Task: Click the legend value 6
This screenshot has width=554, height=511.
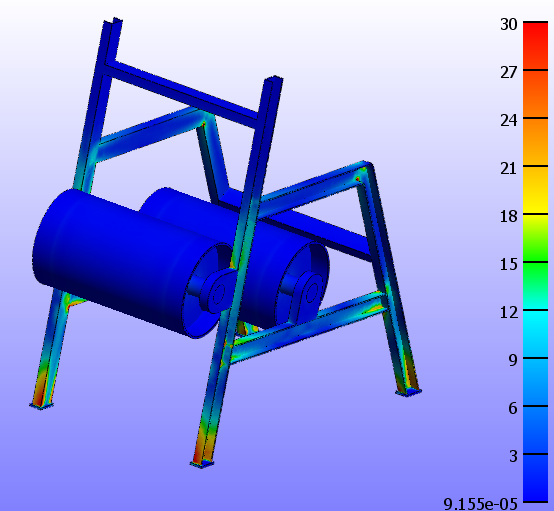Action: [513, 409]
